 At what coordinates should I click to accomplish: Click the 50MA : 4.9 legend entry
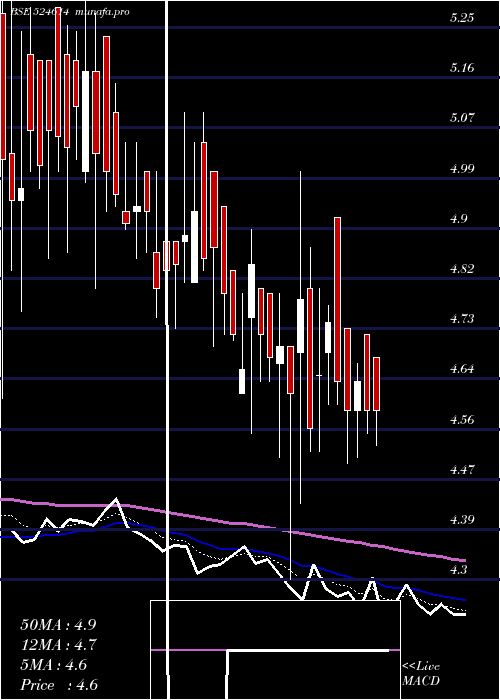click(x=58, y=625)
